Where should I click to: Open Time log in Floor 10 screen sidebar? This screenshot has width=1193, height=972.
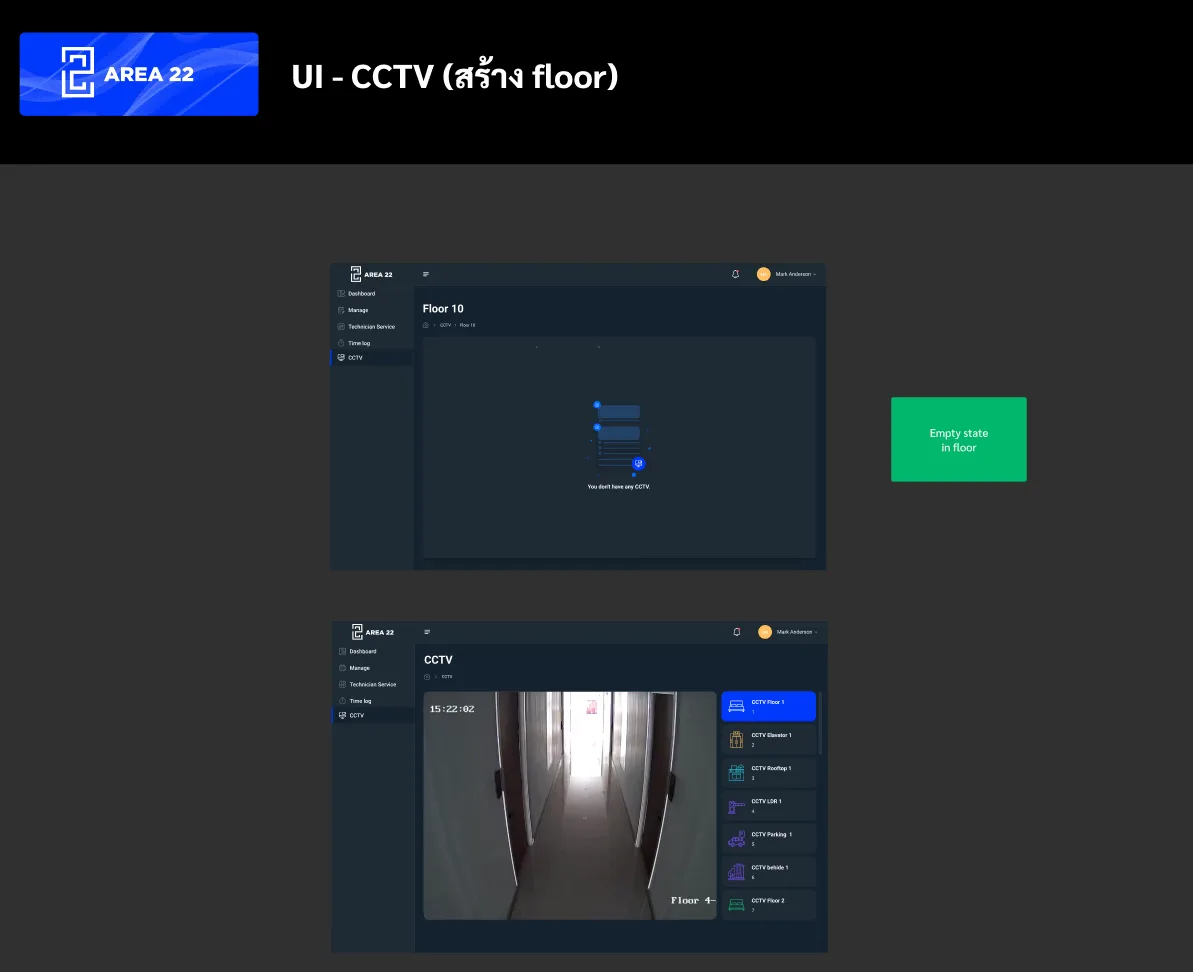[372, 343]
